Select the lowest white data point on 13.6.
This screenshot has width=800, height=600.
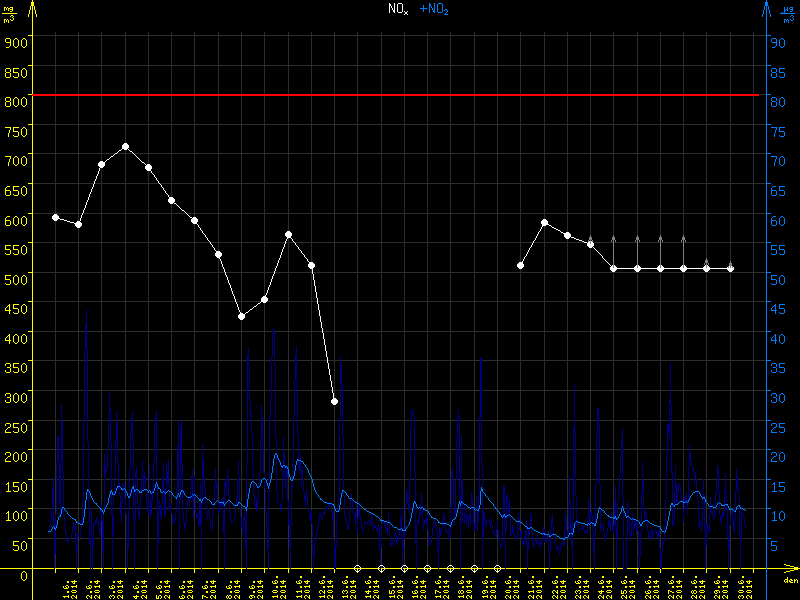[334, 401]
